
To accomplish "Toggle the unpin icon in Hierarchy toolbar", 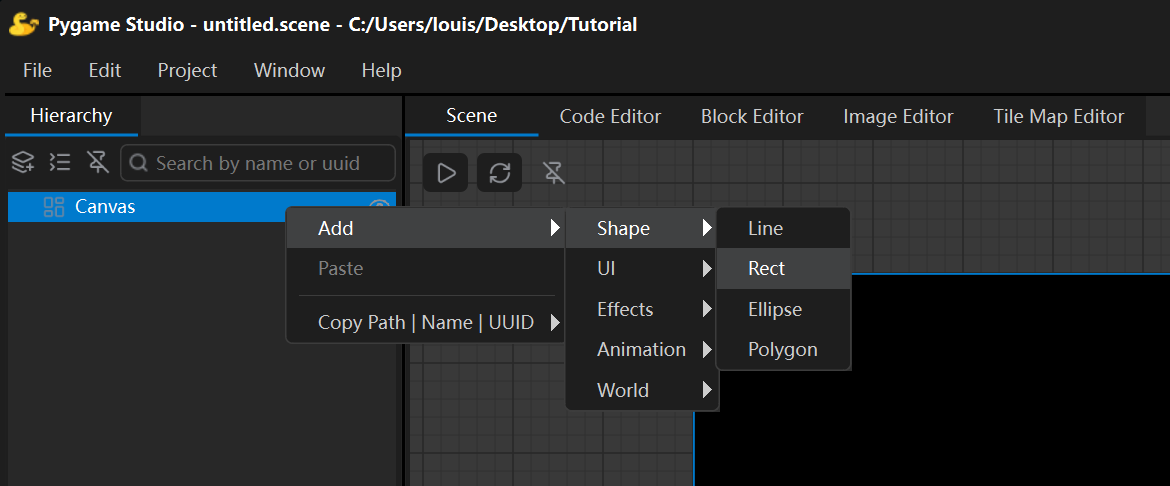I will pyautogui.click(x=98, y=162).
